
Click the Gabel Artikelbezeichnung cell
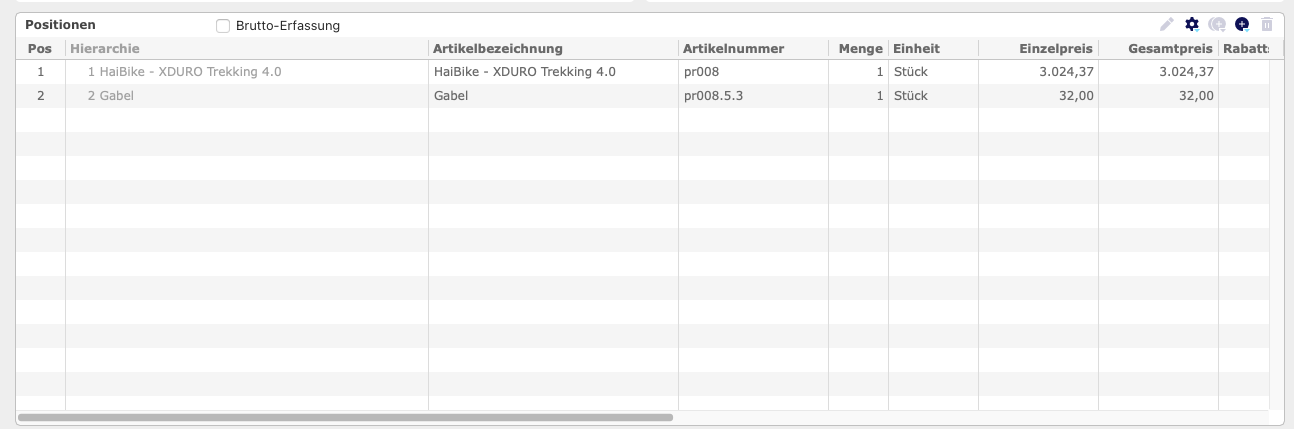click(x=553, y=96)
